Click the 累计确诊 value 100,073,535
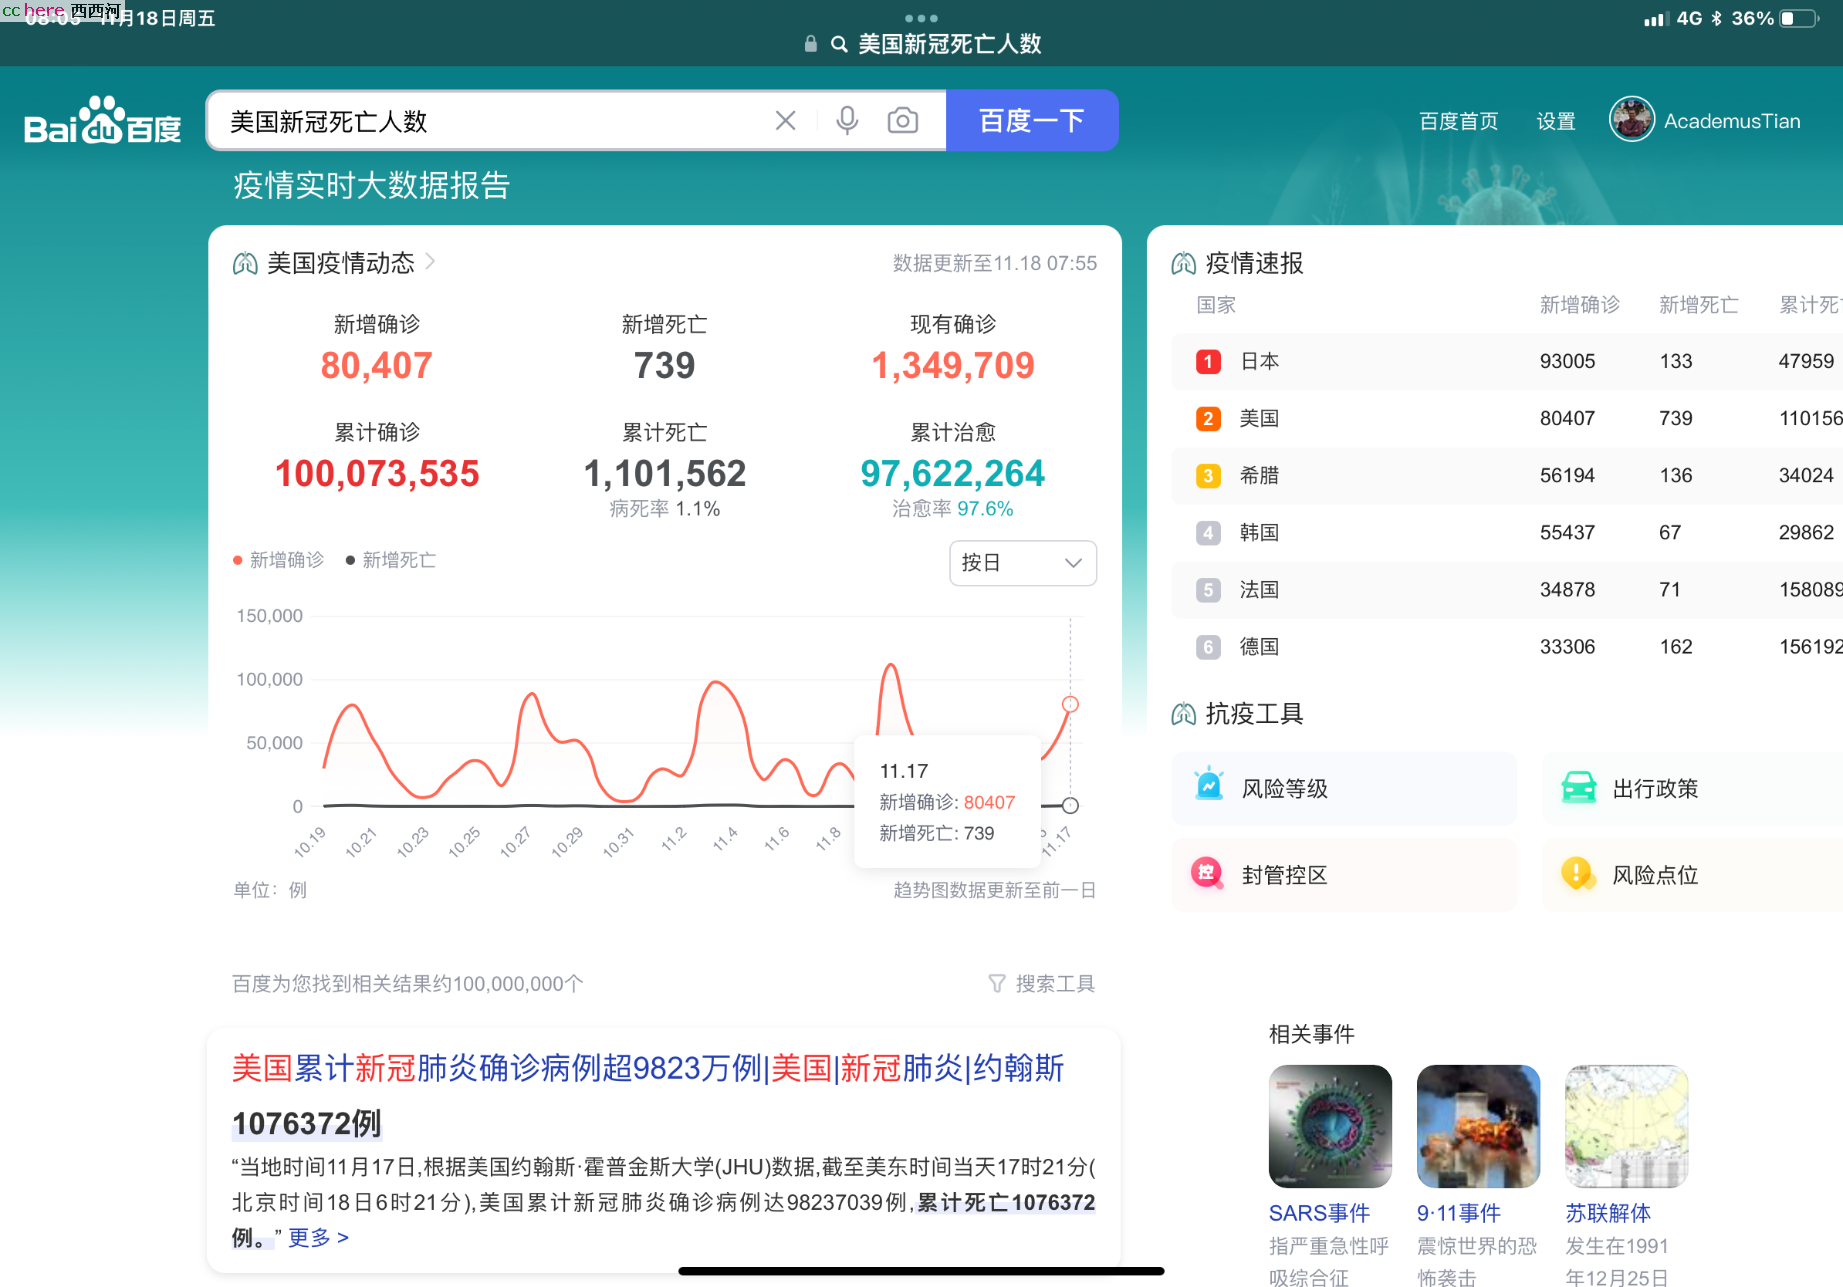 click(377, 473)
